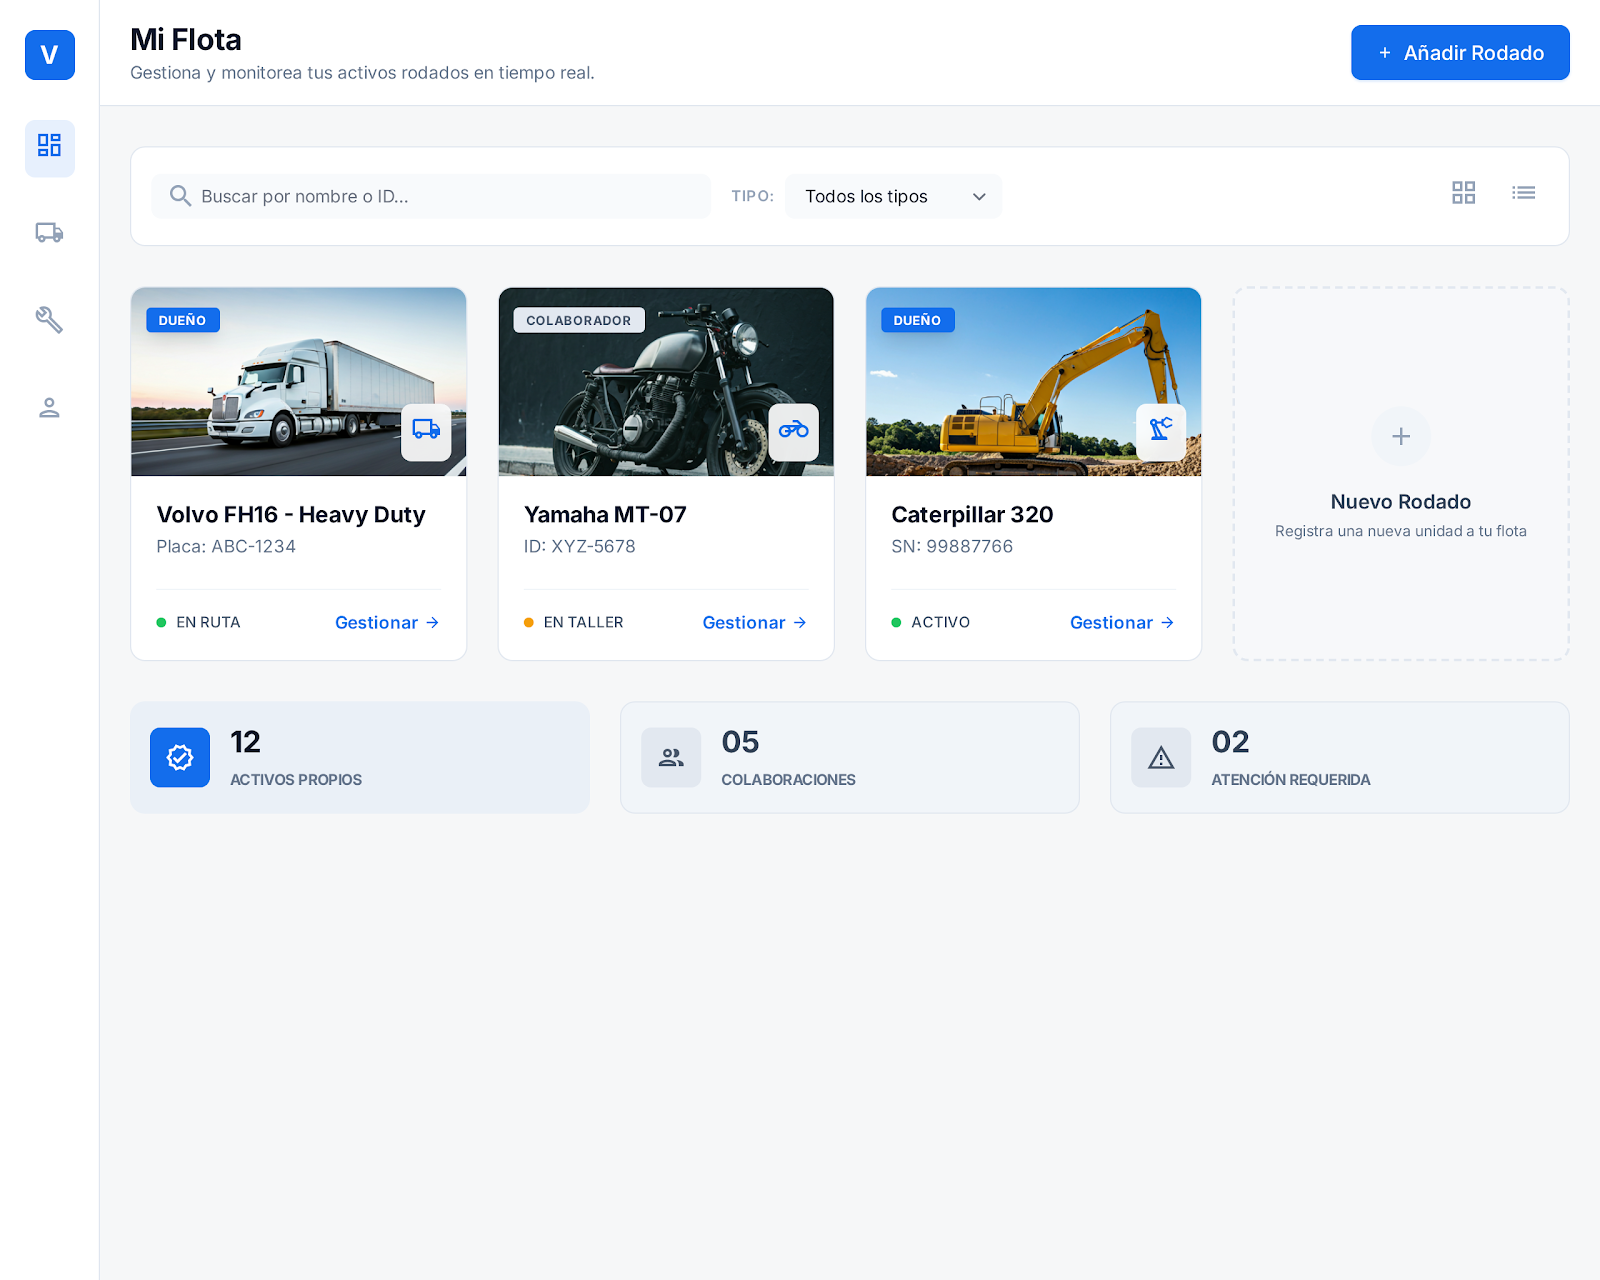Open the wrench maintenance sidebar icon
The image size is (1600, 1280).
click(49, 320)
